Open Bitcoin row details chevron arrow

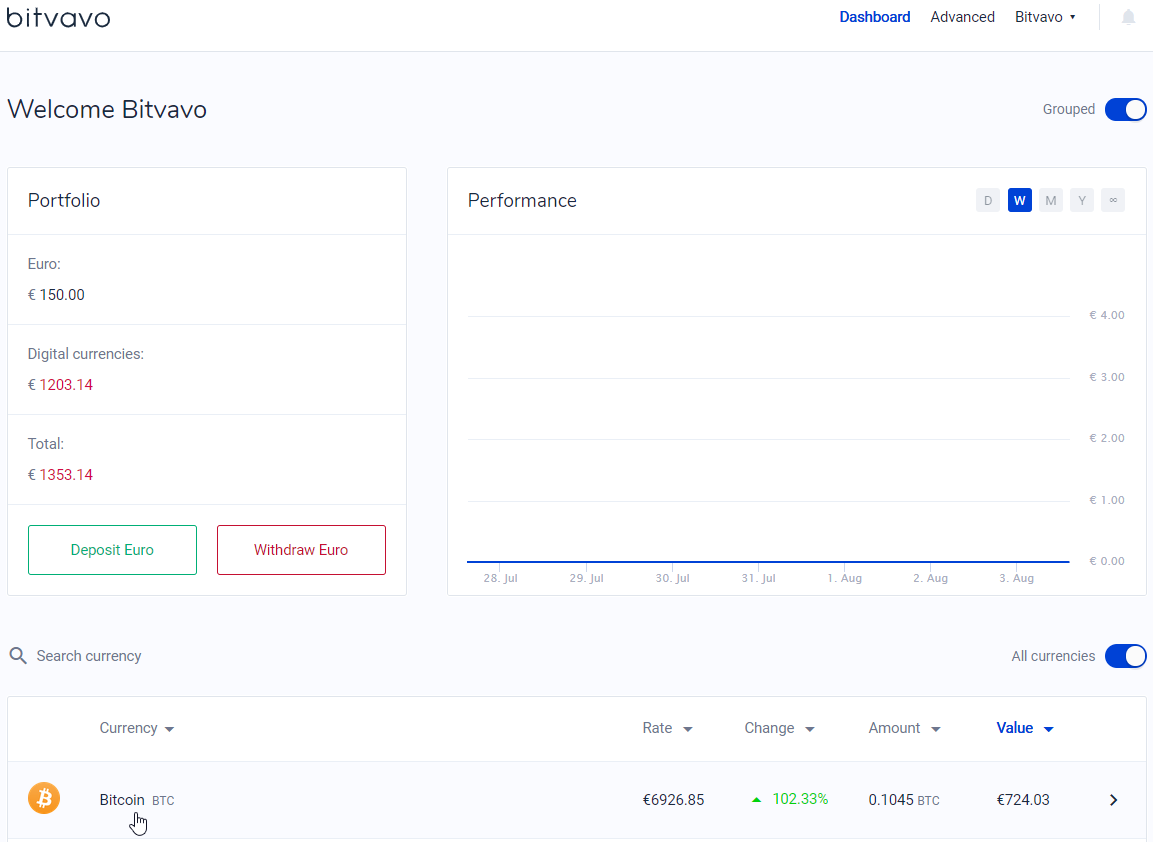1113,800
